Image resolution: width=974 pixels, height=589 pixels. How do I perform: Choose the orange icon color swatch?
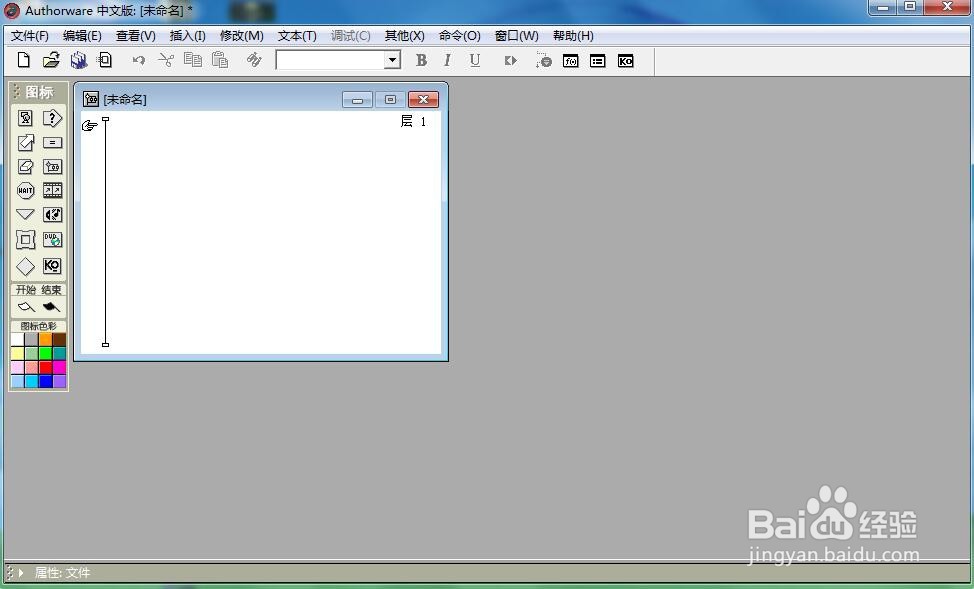[45, 340]
